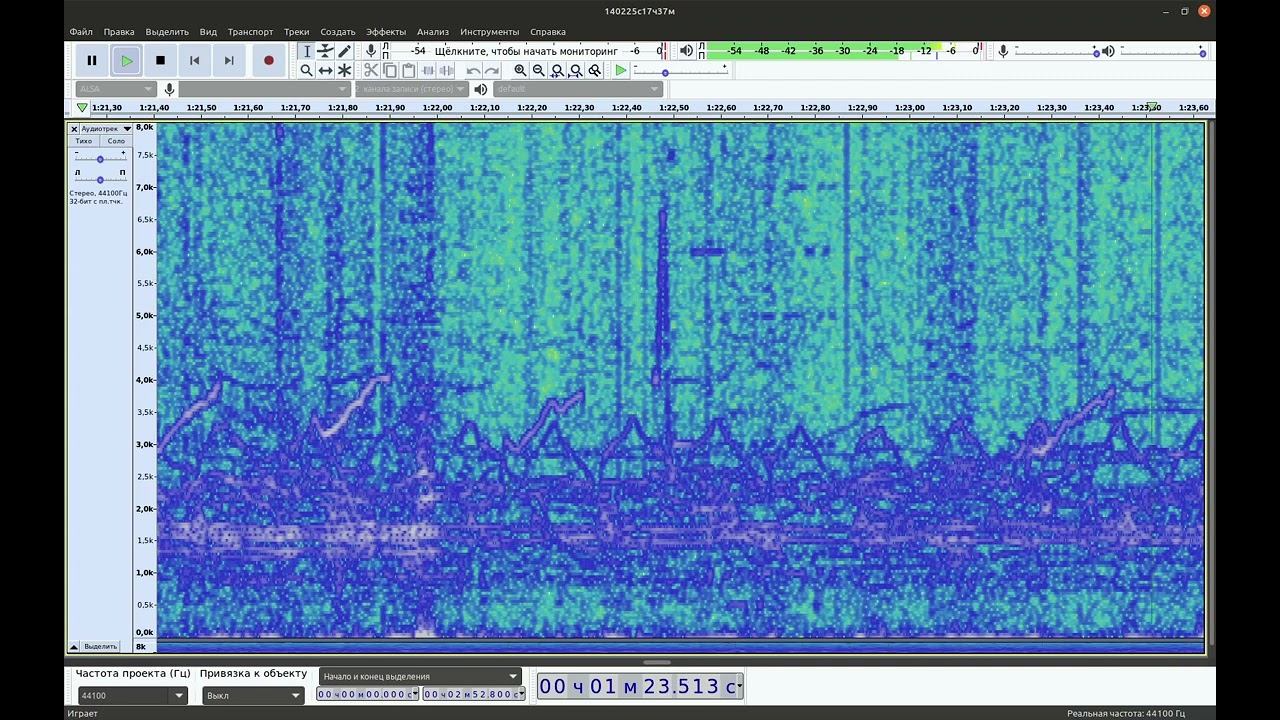Open the Файл menu
The image size is (1280, 720).
pos(81,32)
